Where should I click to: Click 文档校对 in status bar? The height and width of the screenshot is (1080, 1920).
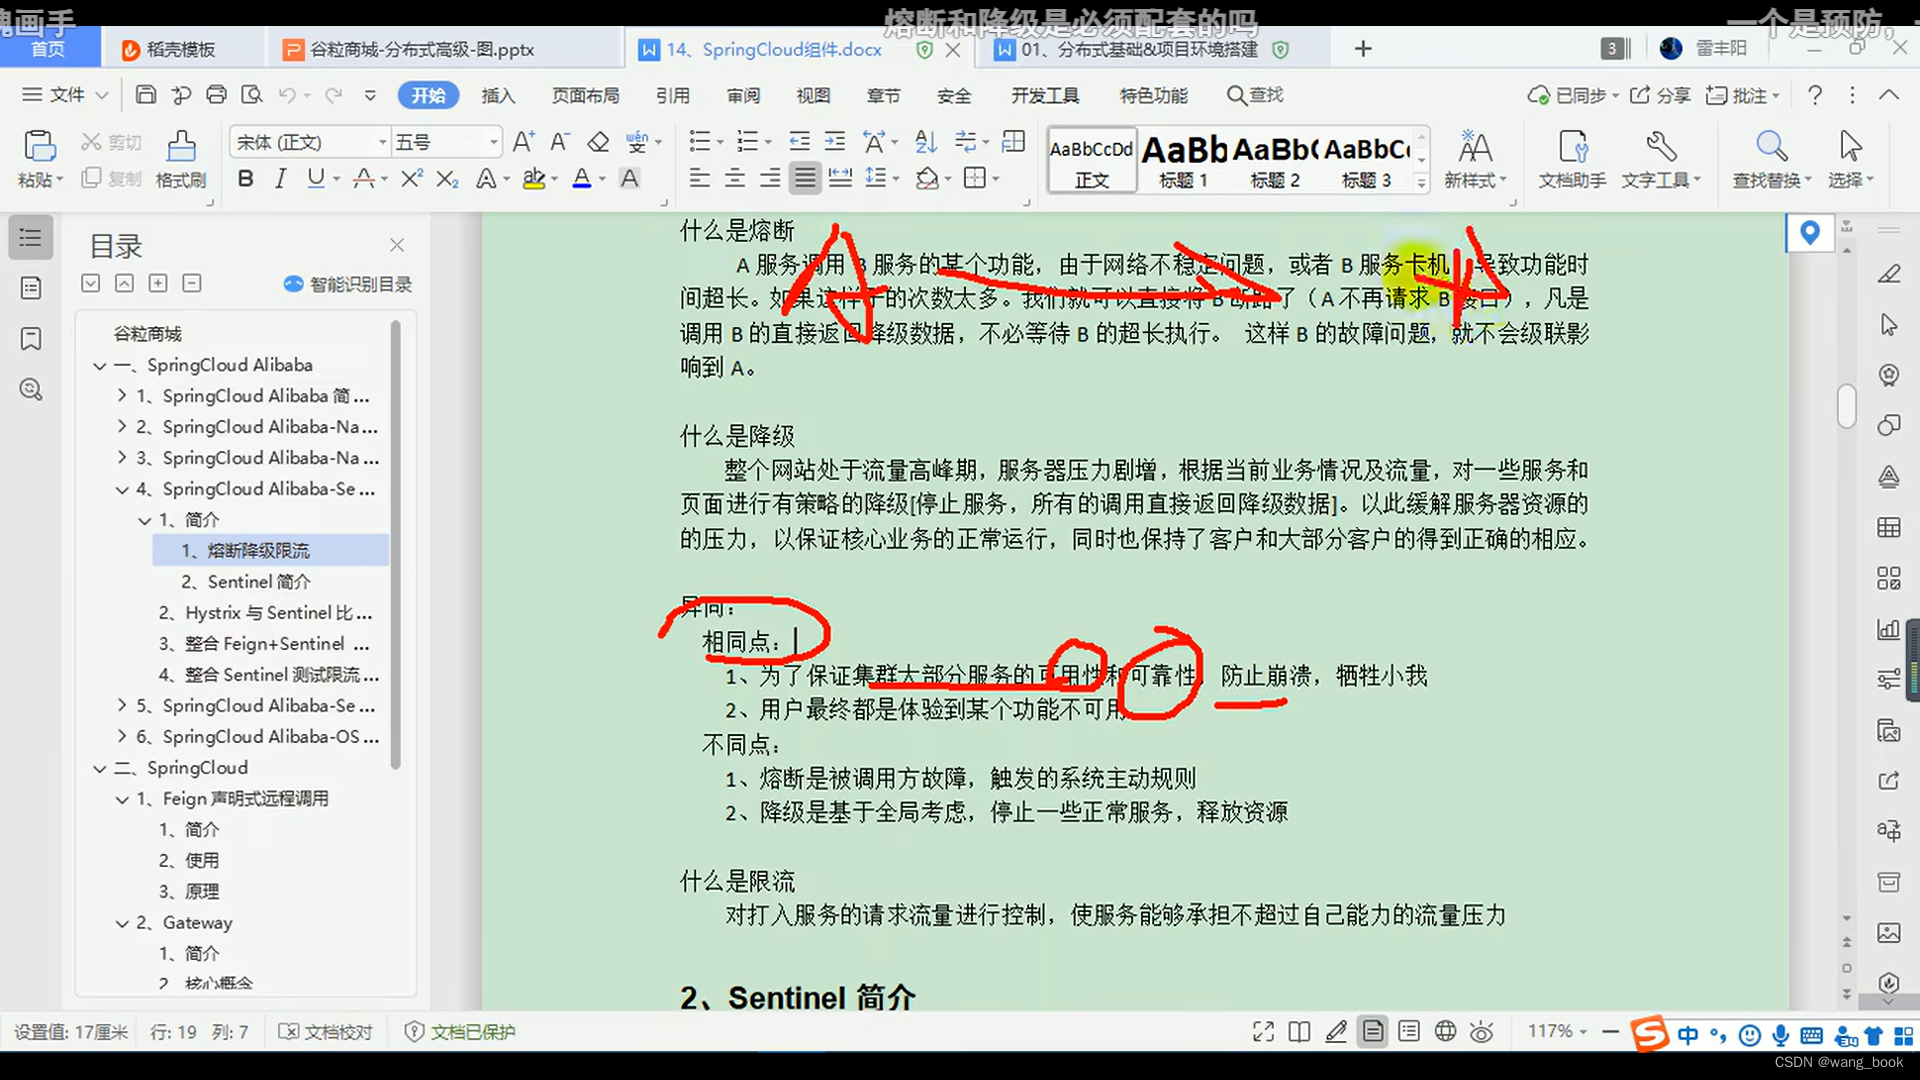(325, 1032)
